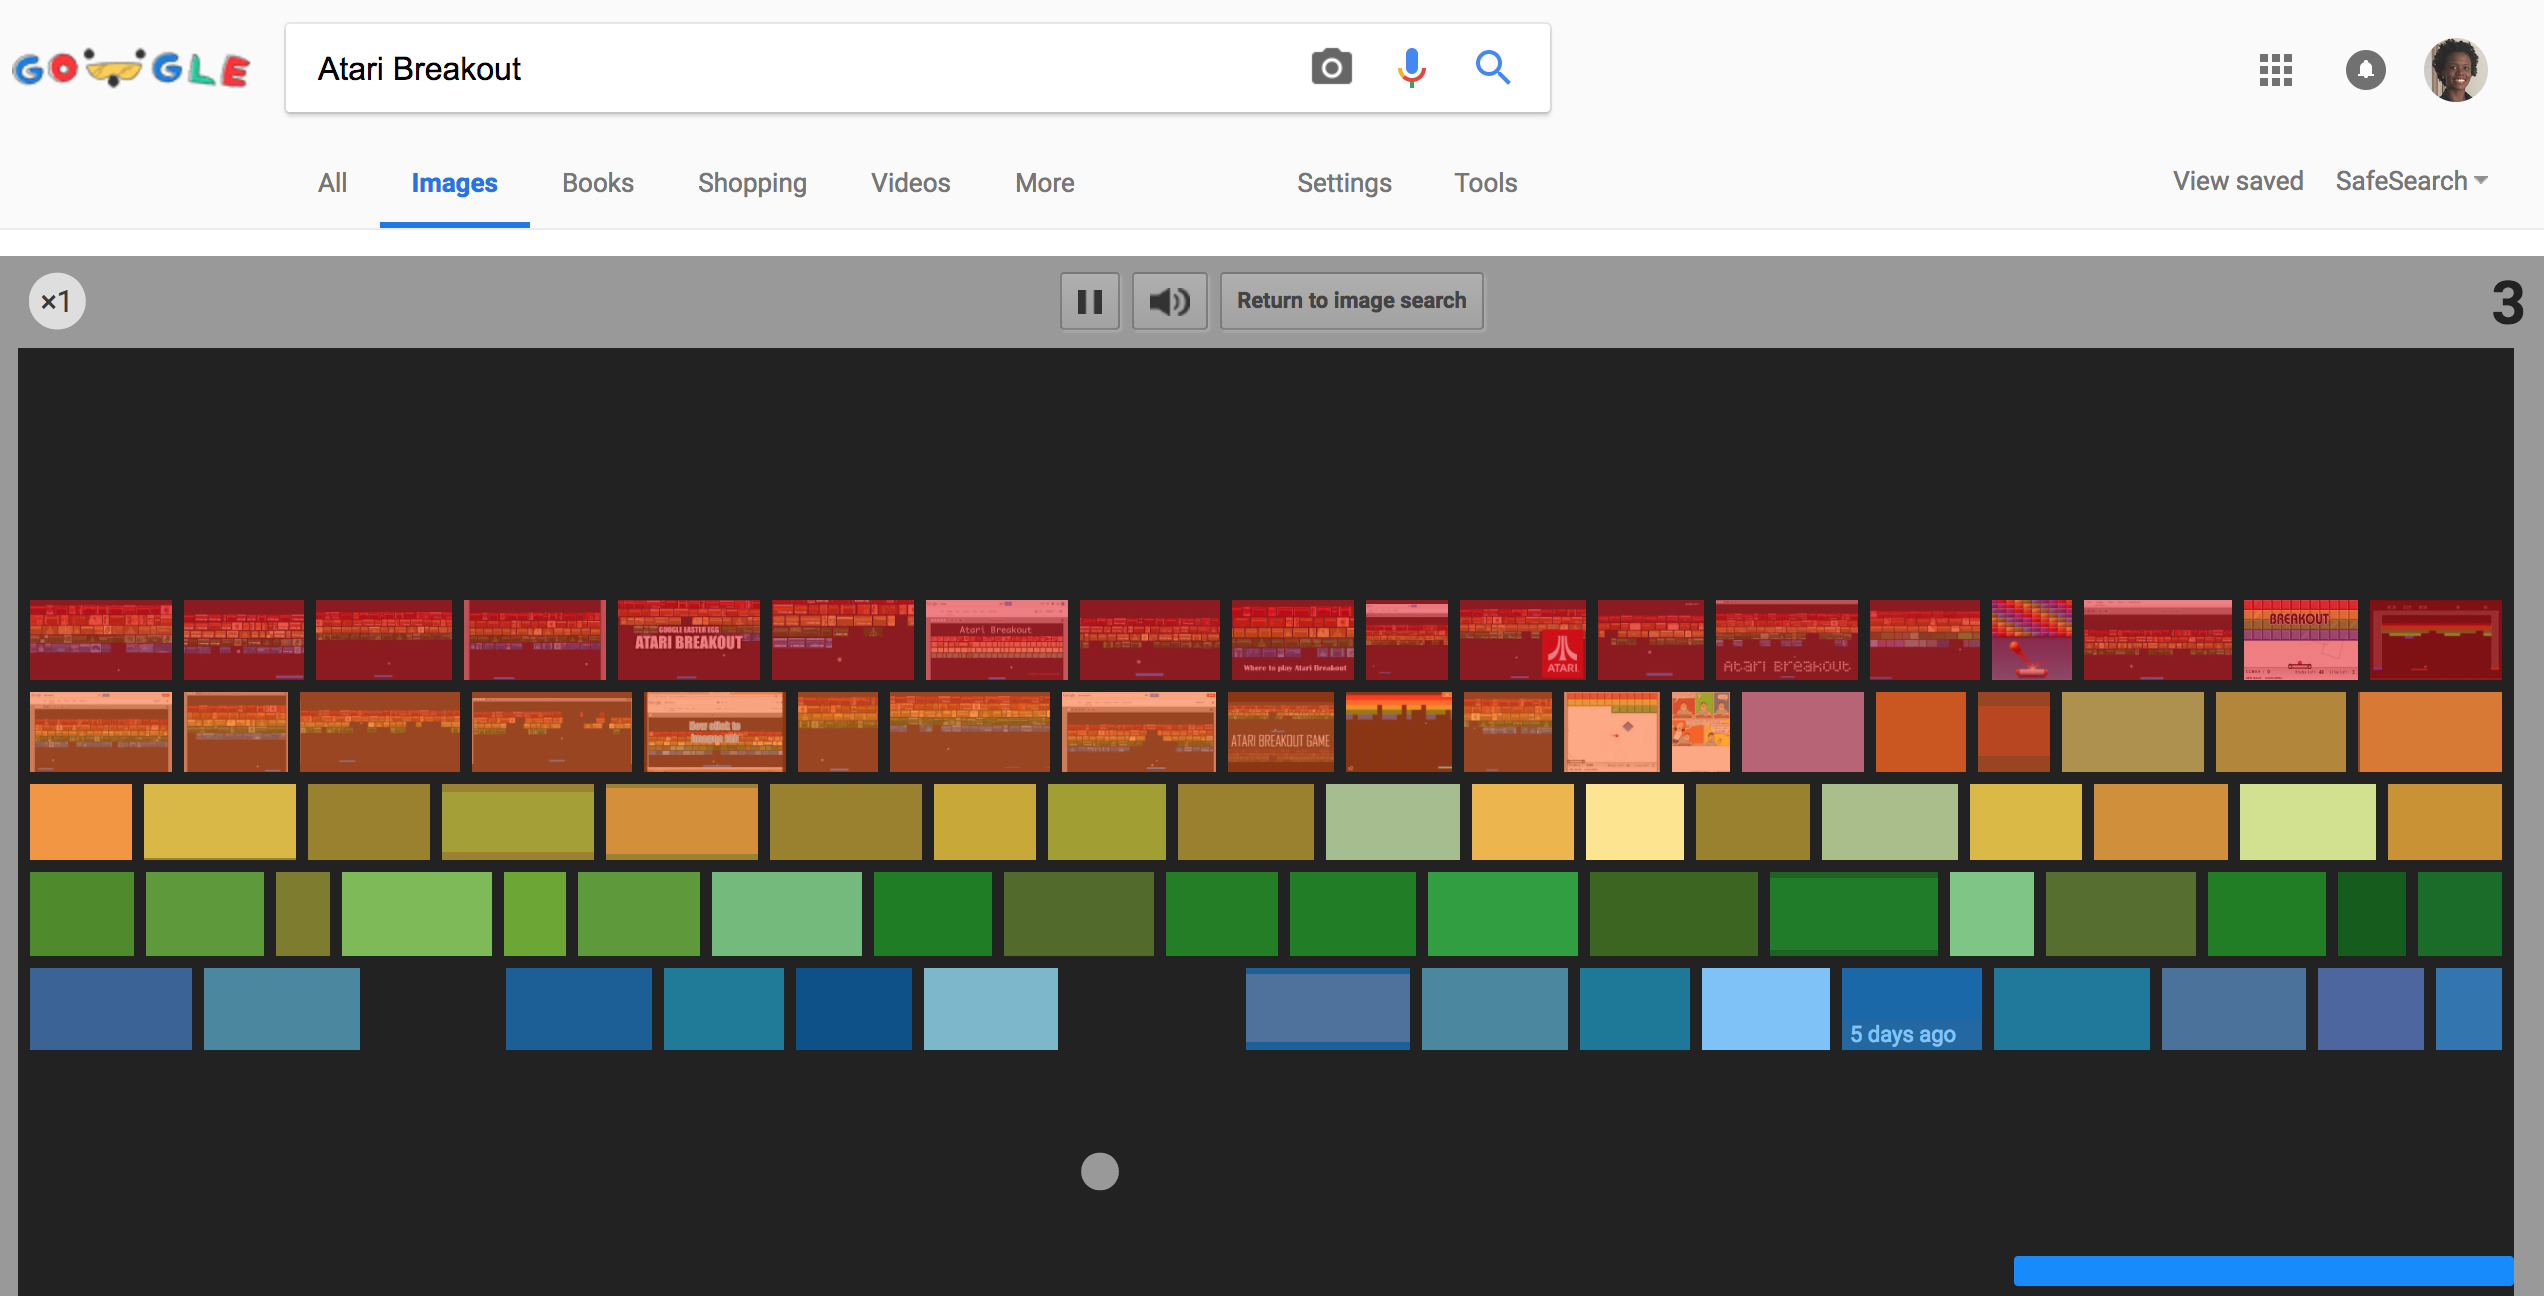Click the ATARI BREAKOUT GAME thumbnail brick
The width and height of the screenshot is (2544, 1296).
point(1280,732)
